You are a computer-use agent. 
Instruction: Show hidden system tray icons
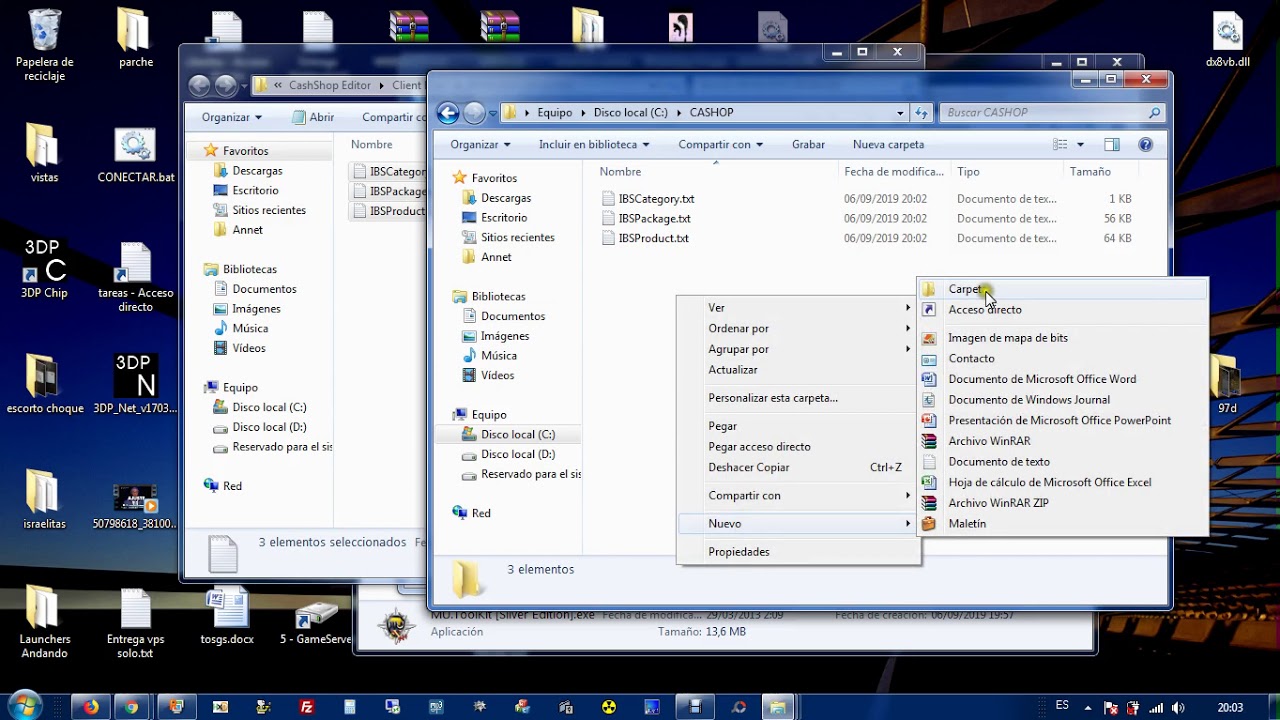1086,707
